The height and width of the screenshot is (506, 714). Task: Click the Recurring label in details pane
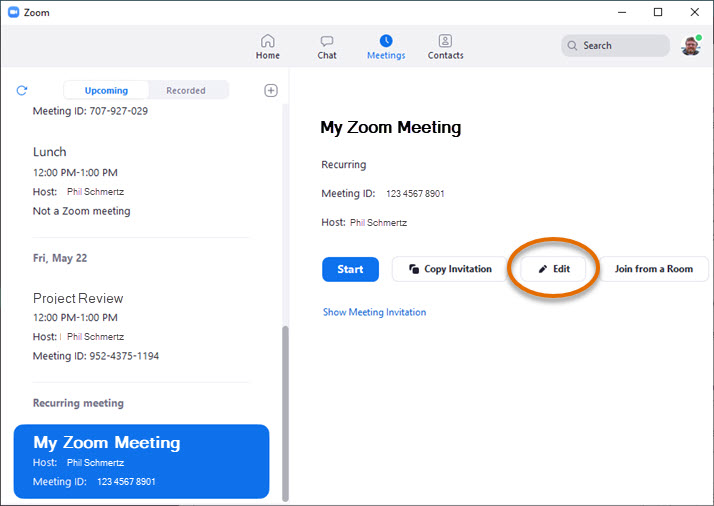[x=343, y=165]
